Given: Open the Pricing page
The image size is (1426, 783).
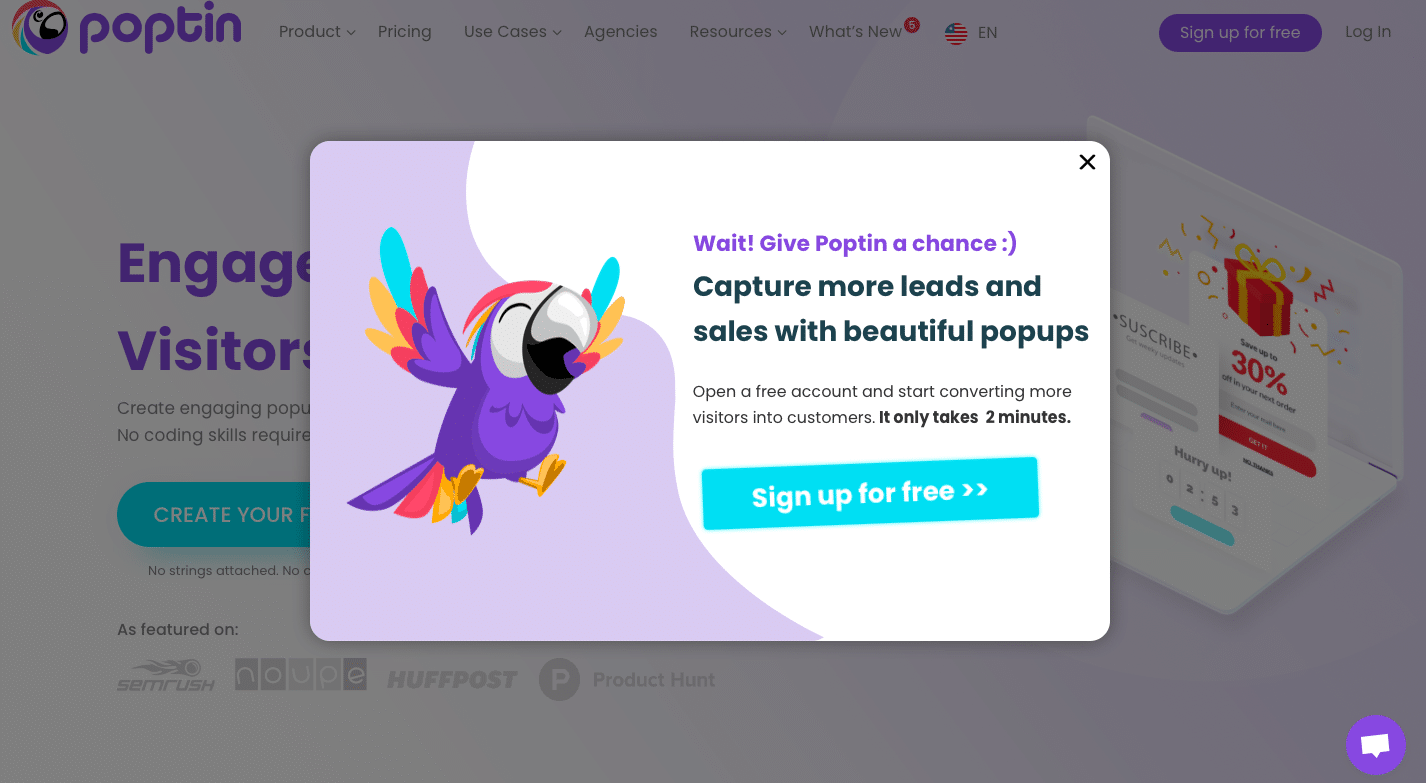Looking at the screenshot, I should tap(405, 32).
